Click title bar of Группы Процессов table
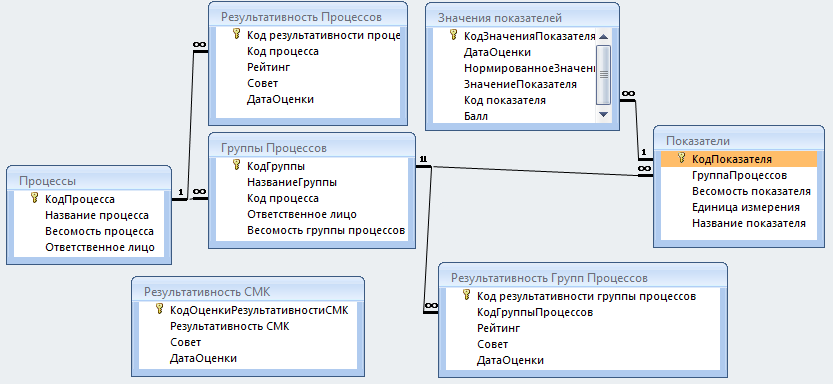This screenshot has height=384, width=833. pyautogui.click(x=311, y=147)
